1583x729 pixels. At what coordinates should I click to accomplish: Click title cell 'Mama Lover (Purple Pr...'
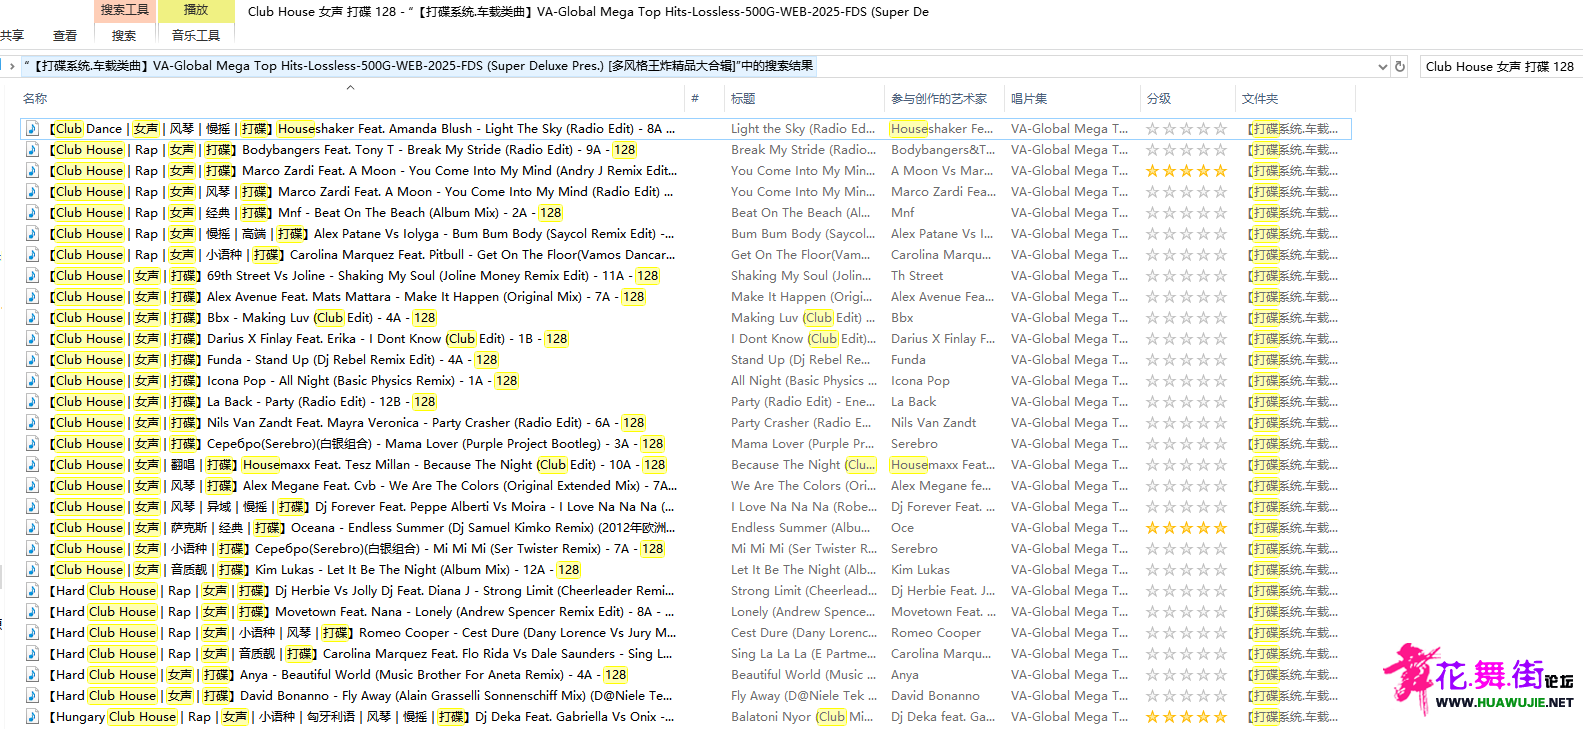pos(802,444)
